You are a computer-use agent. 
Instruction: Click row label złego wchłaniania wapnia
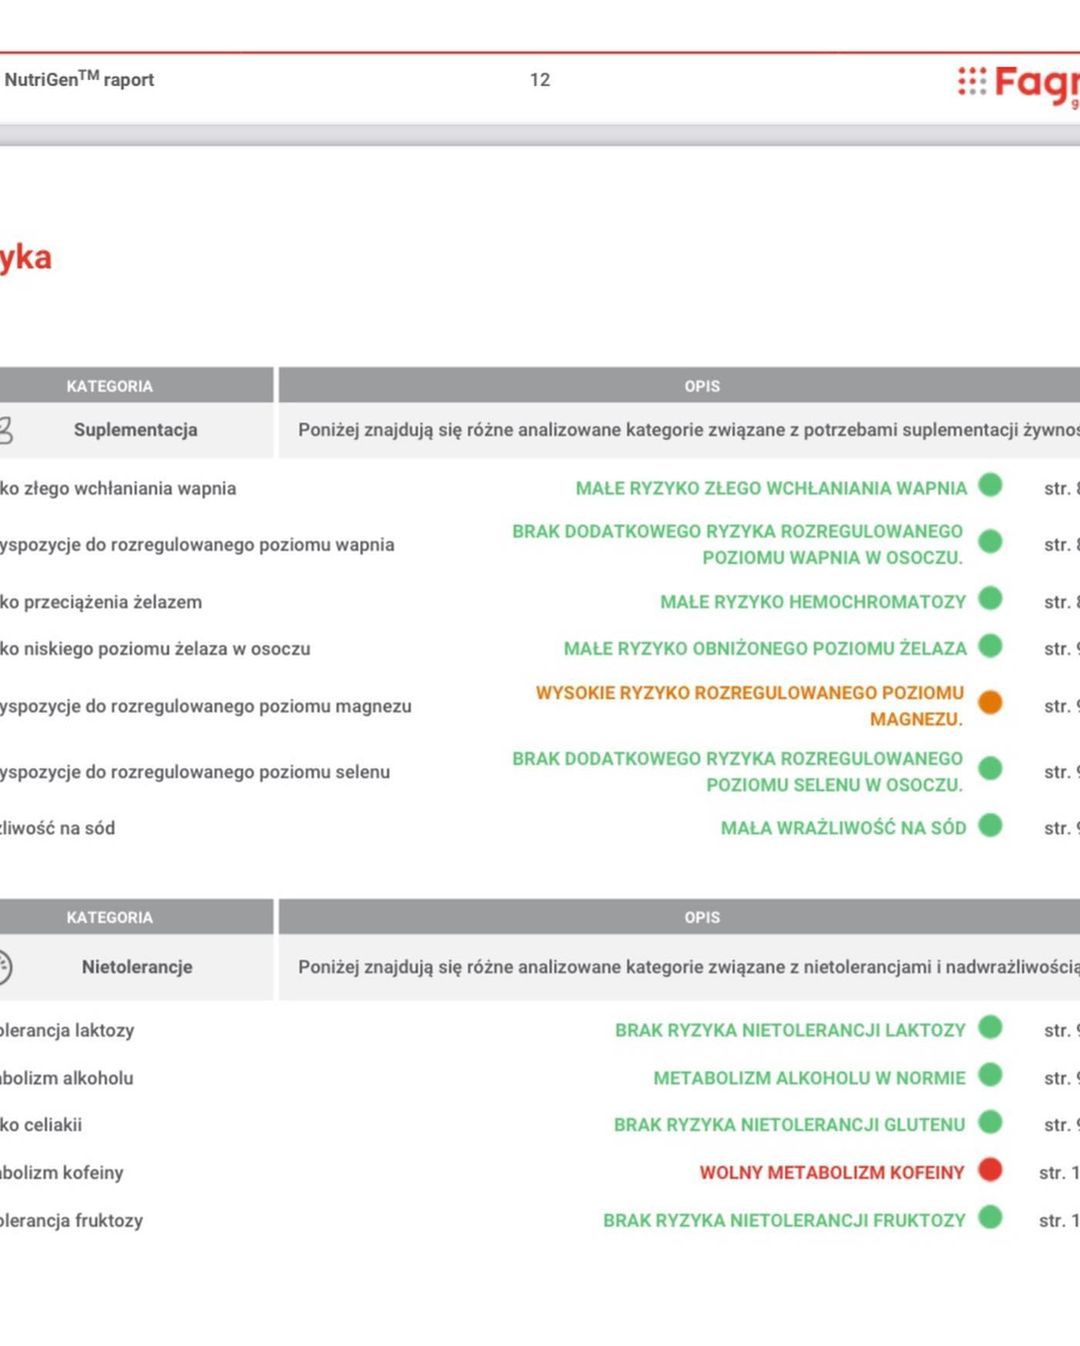click(118, 488)
